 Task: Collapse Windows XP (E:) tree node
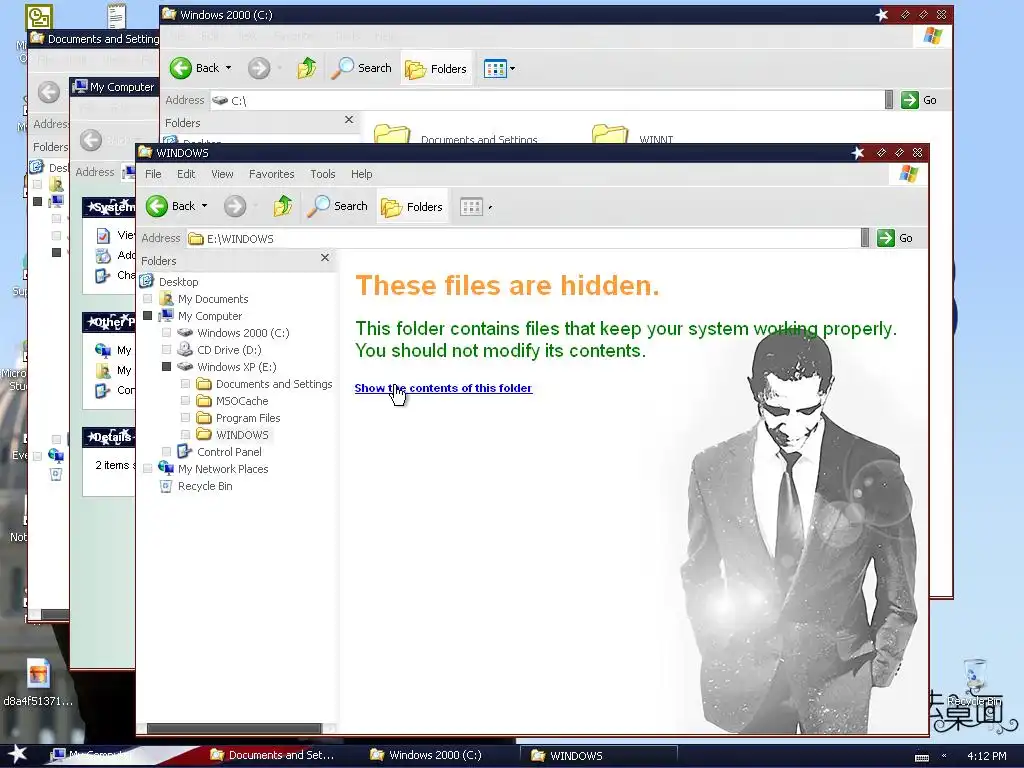[167, 367]
